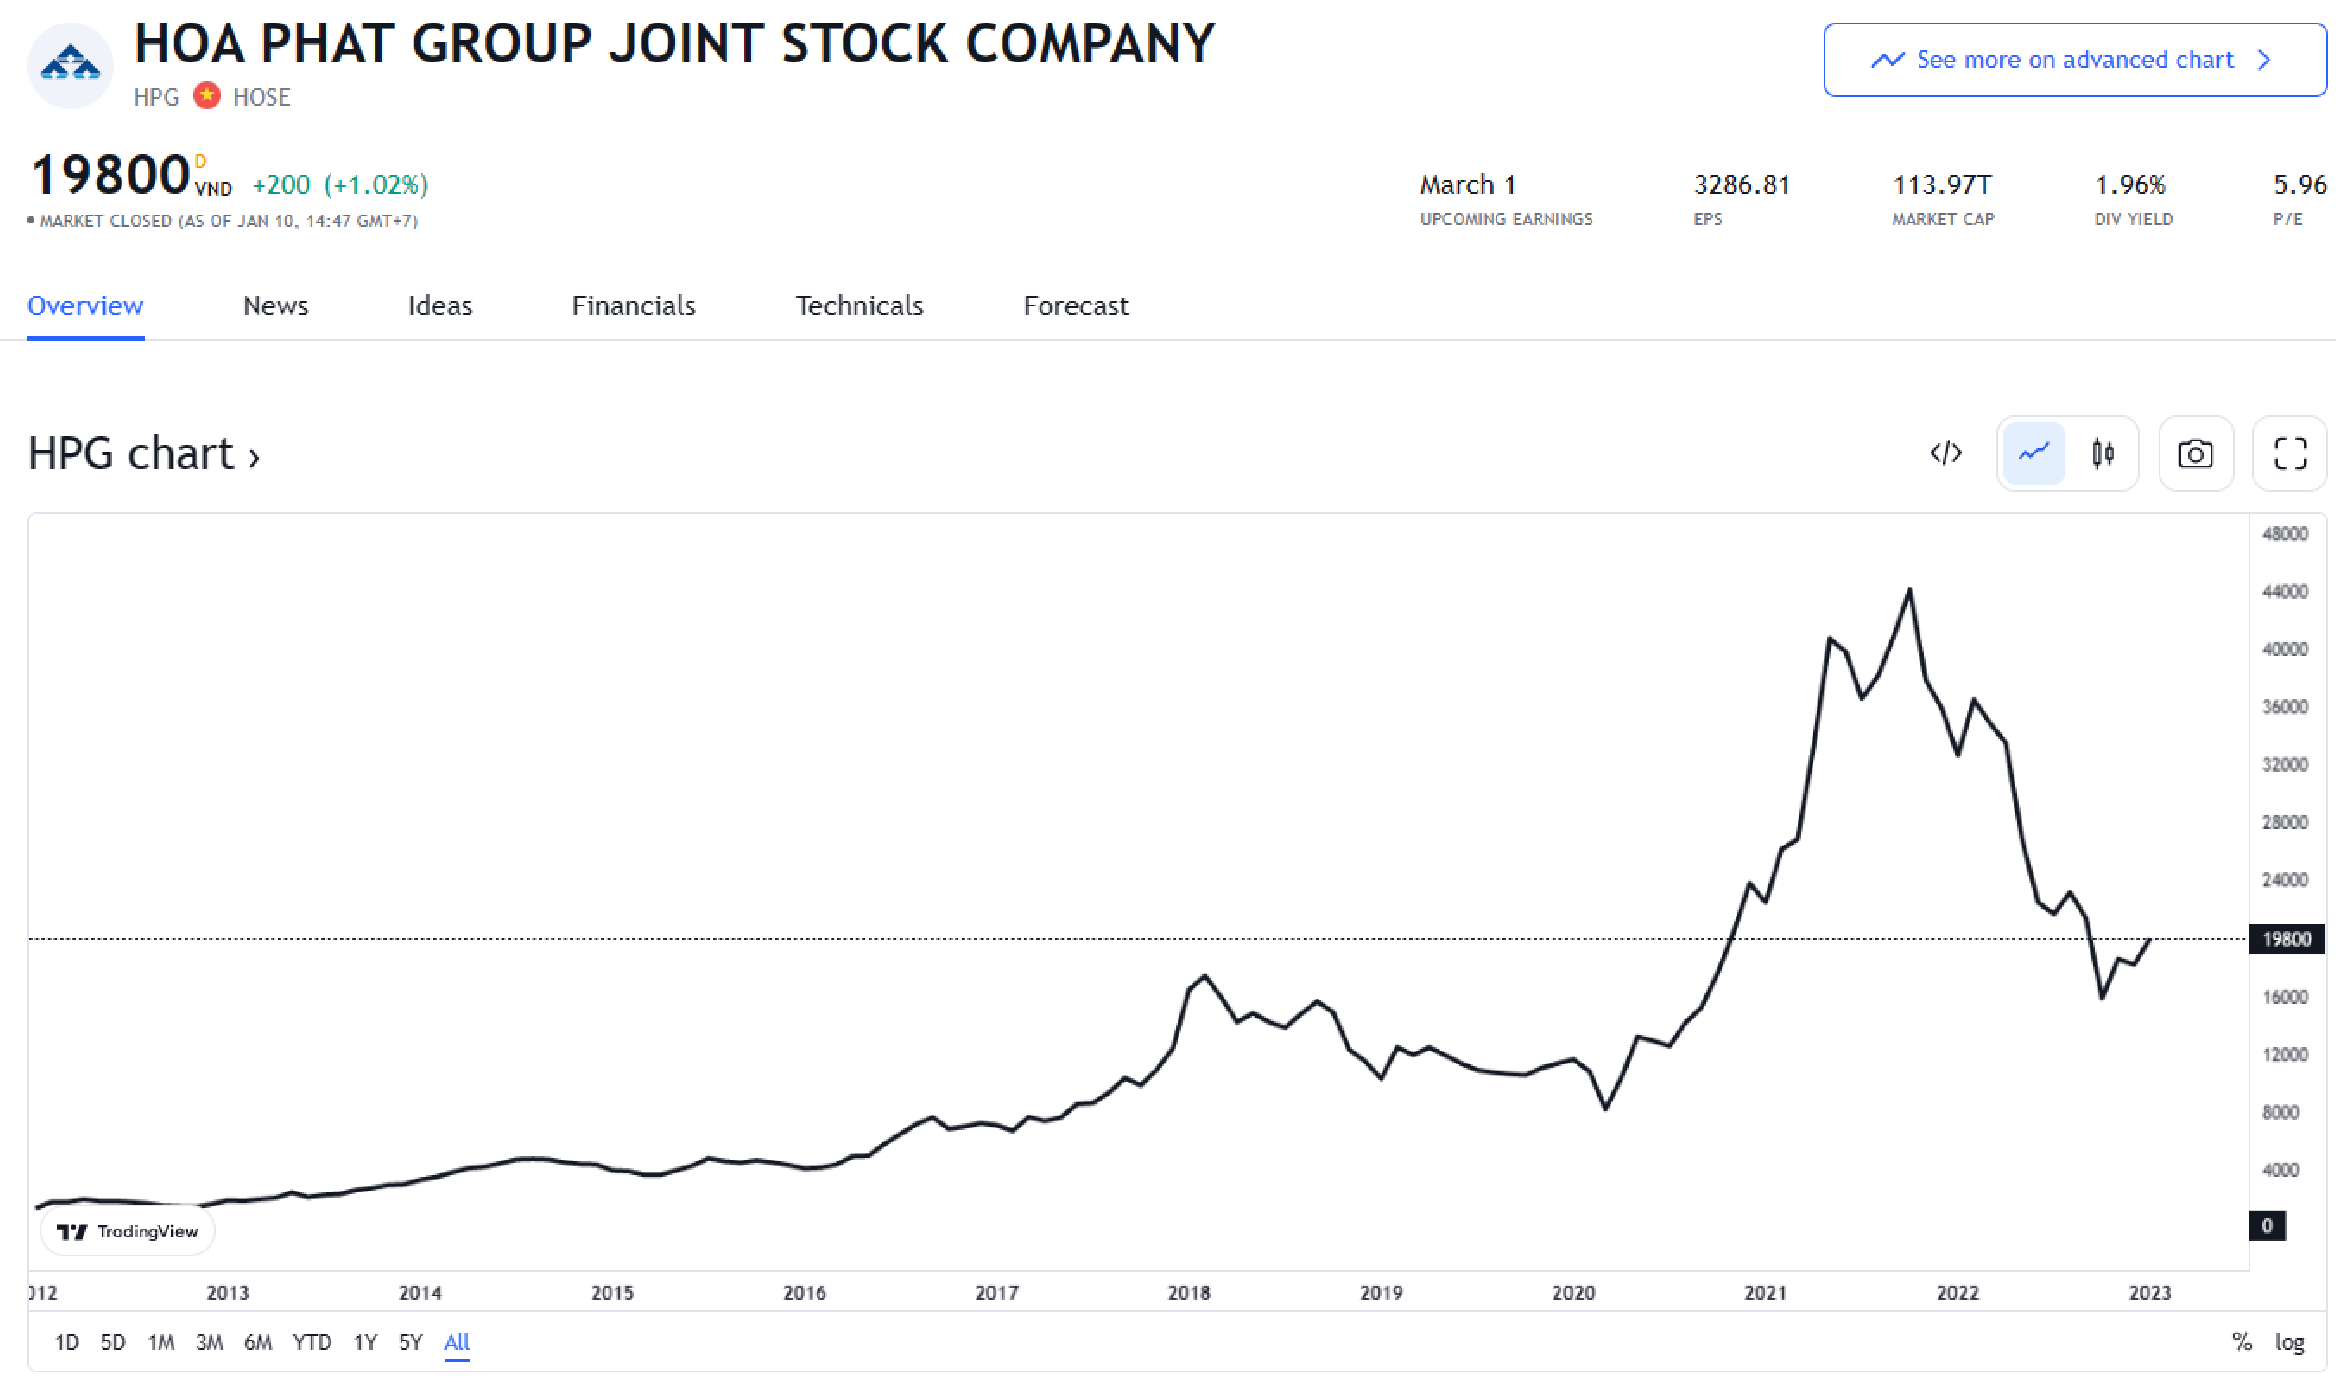
Task: Click the Vietnam flag icon beside HPG
Action: [207, 96]
